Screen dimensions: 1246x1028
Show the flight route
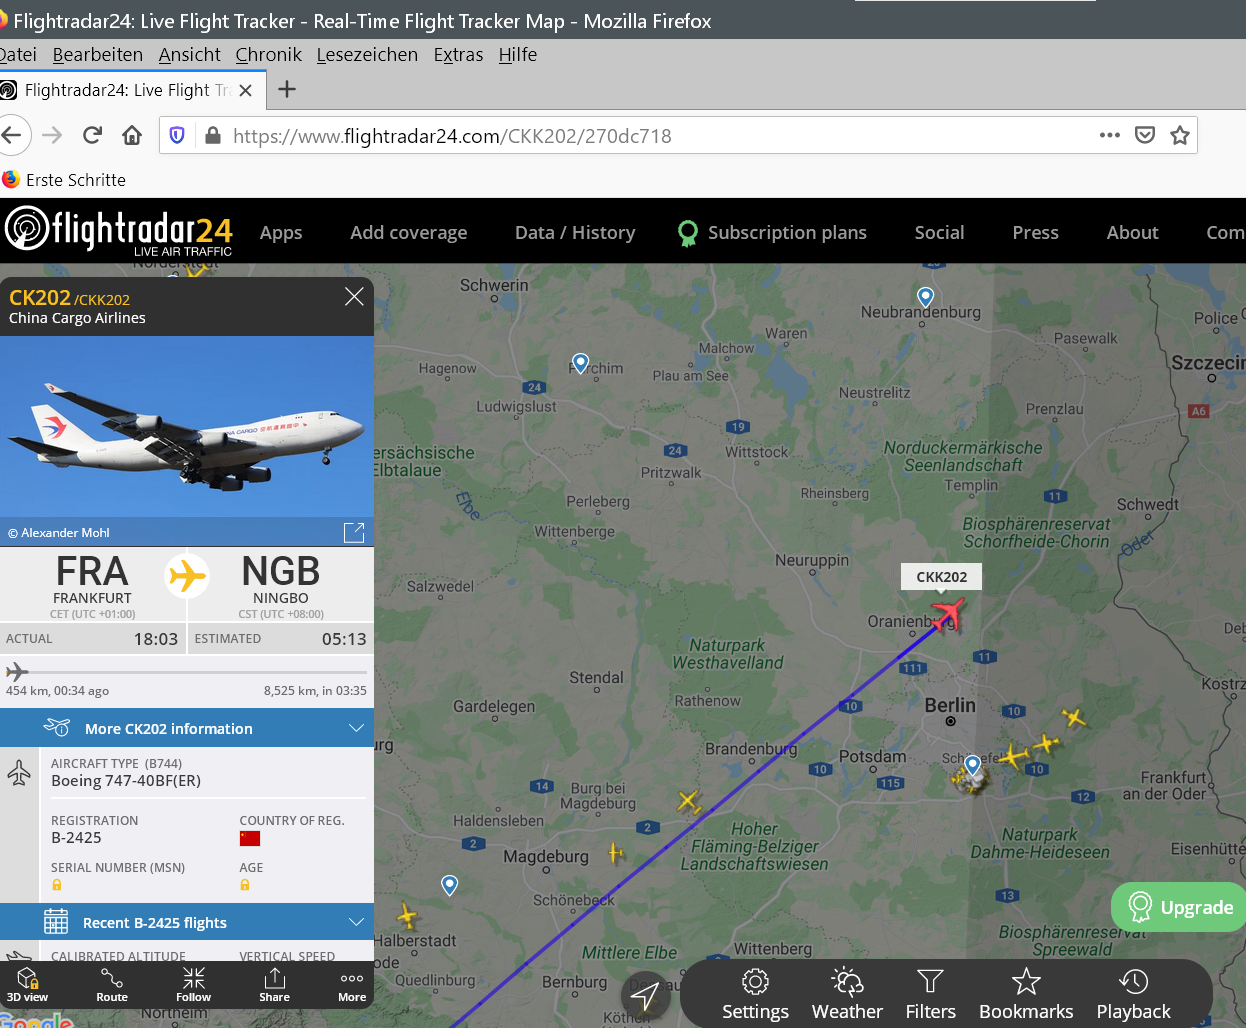pos(112,984)
